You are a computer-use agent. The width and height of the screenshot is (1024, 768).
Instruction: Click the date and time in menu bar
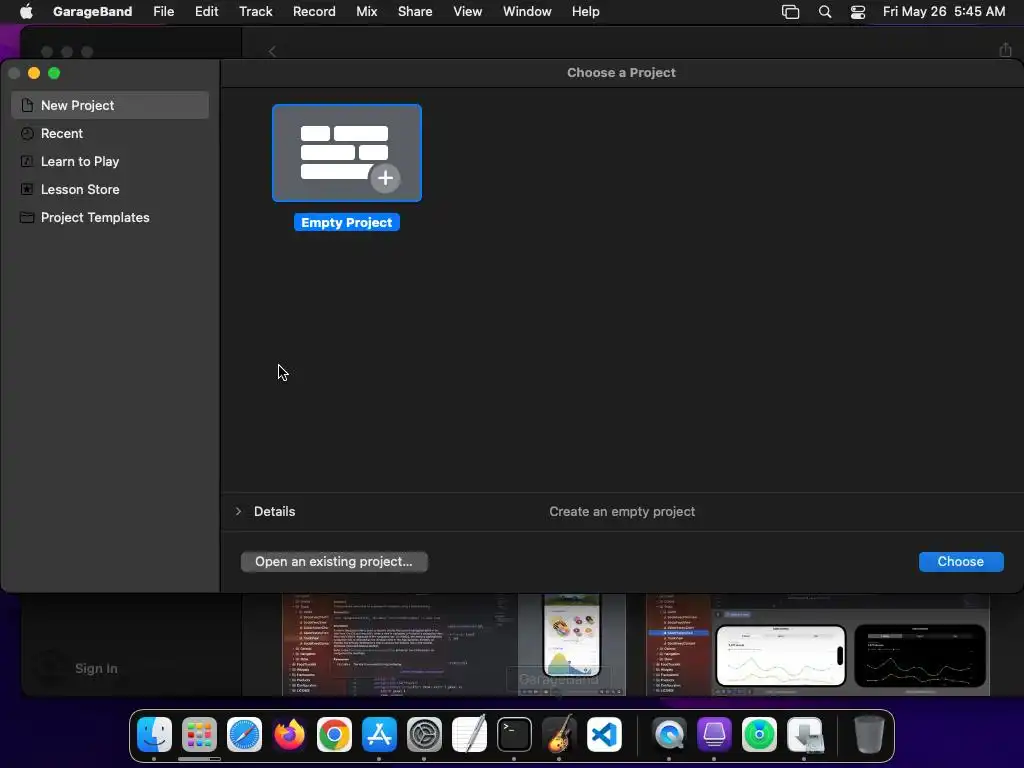click(x=944, y=12)
